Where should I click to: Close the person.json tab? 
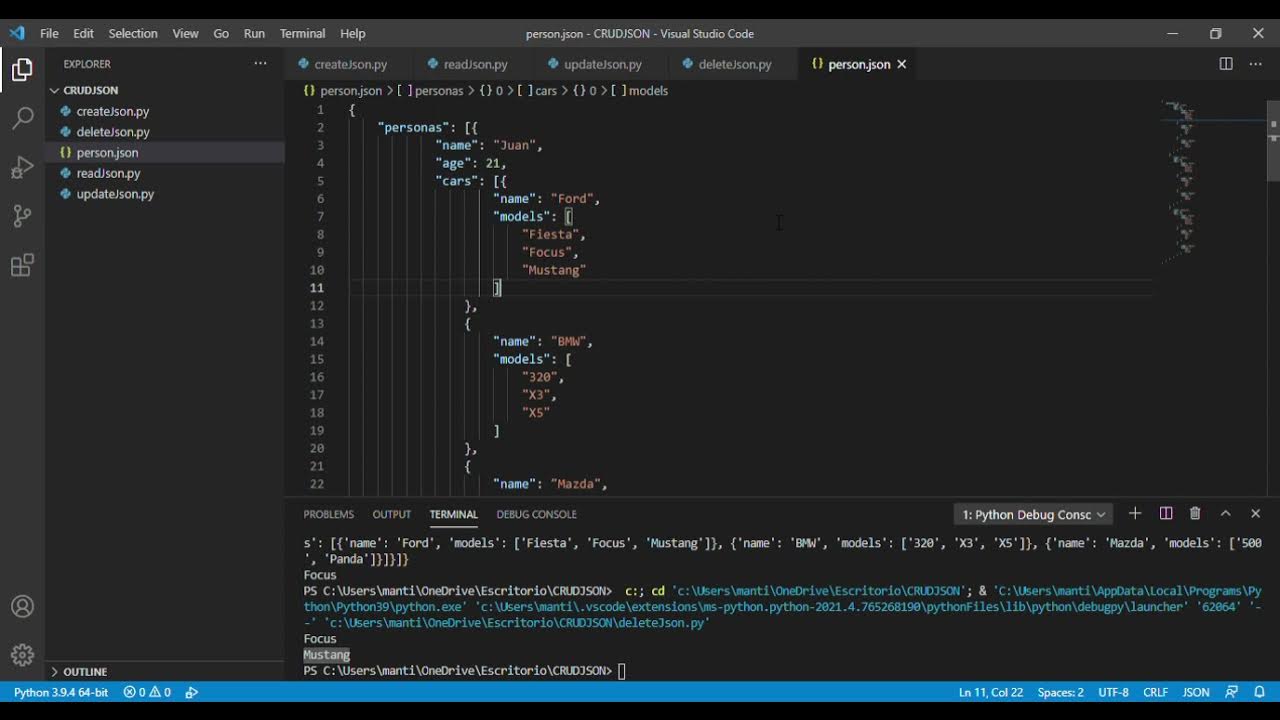(901, 64)
